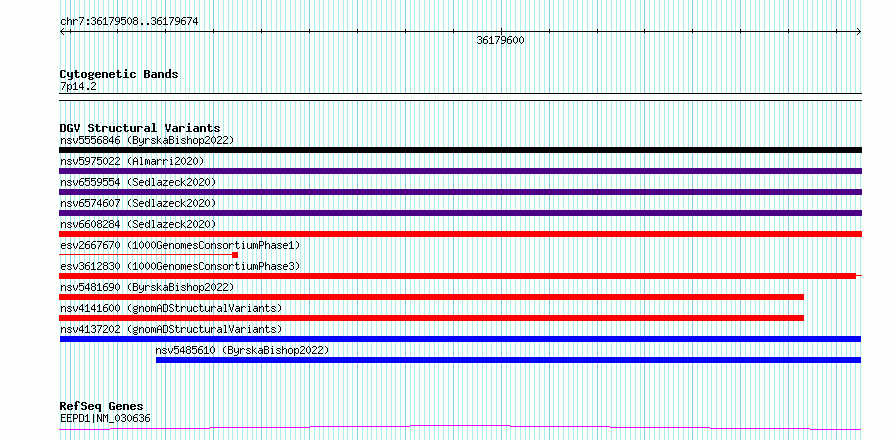The height and width of the screenshot is (440, 890).
Task: Click the purple bar of nsv6574607
Action: coord(460,213)
